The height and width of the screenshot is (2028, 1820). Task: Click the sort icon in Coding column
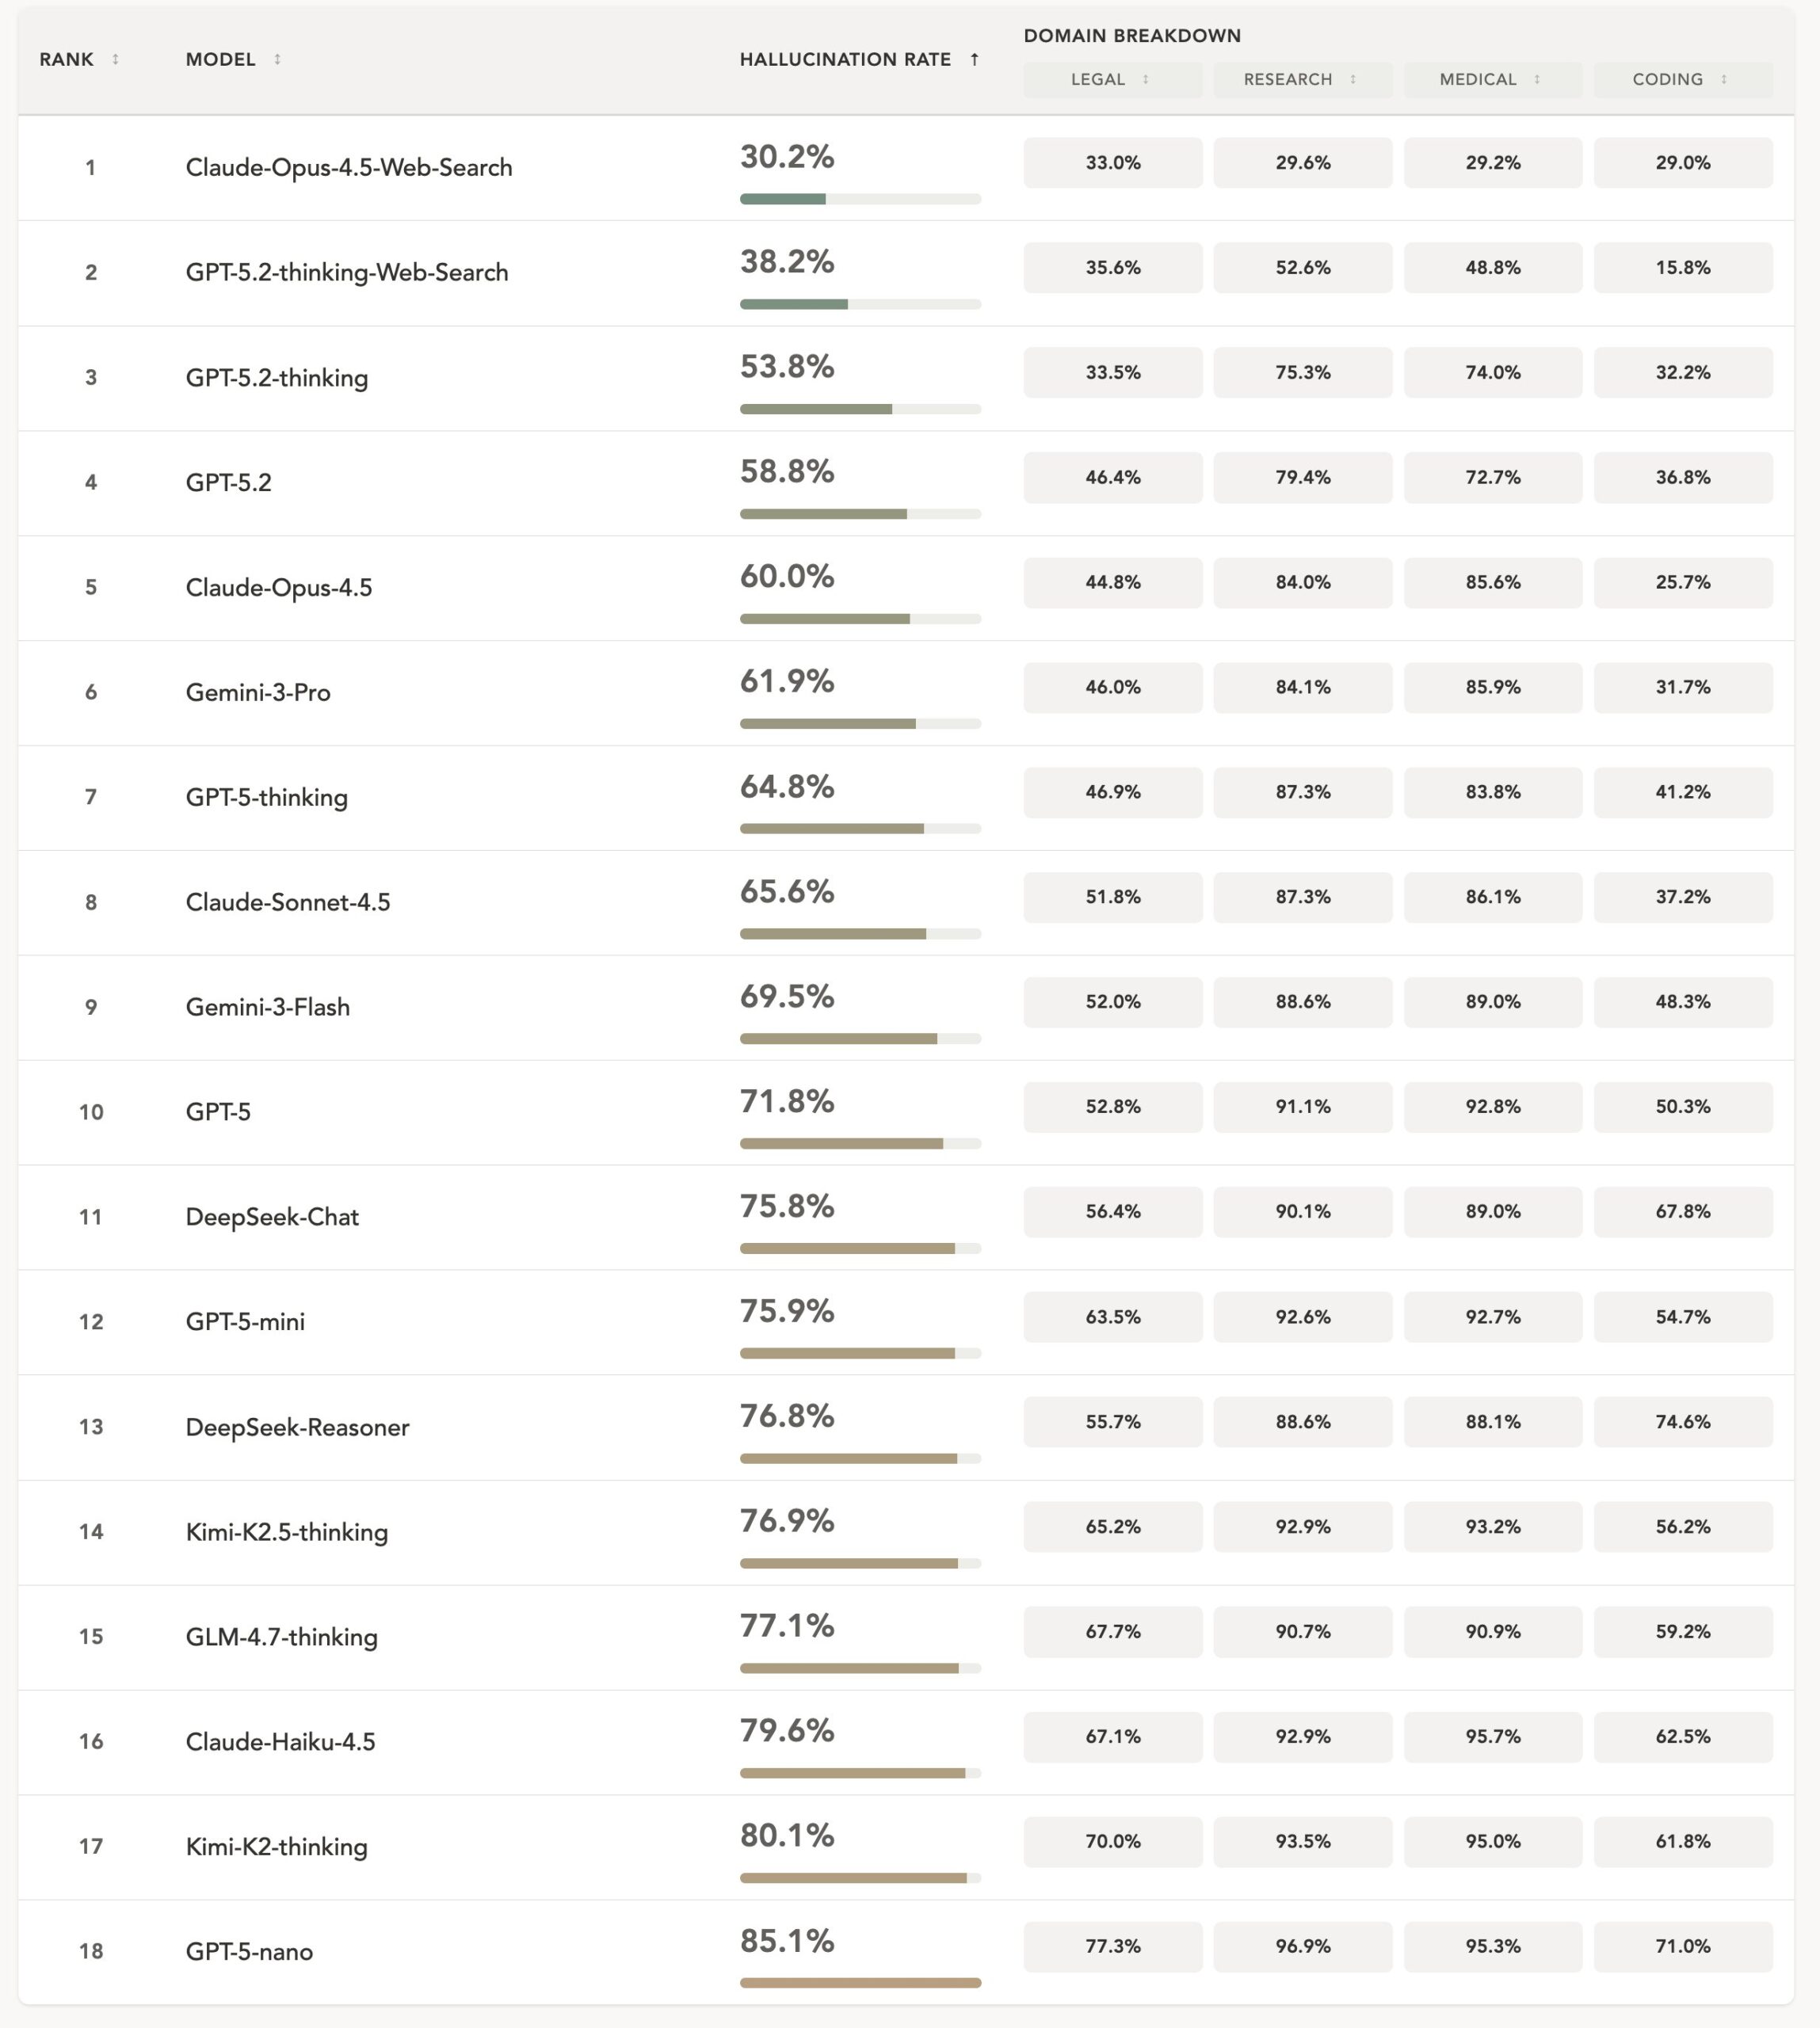click(x=1723, y=79)
